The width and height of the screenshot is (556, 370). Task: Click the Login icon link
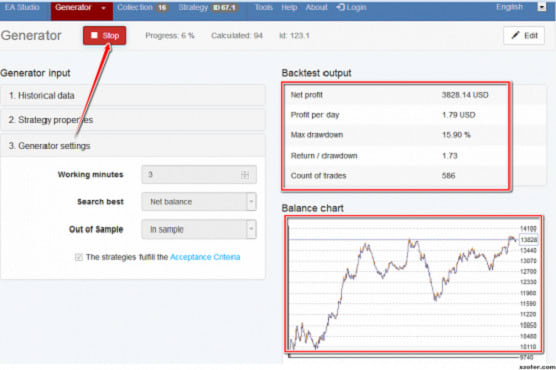coord(351,7)
